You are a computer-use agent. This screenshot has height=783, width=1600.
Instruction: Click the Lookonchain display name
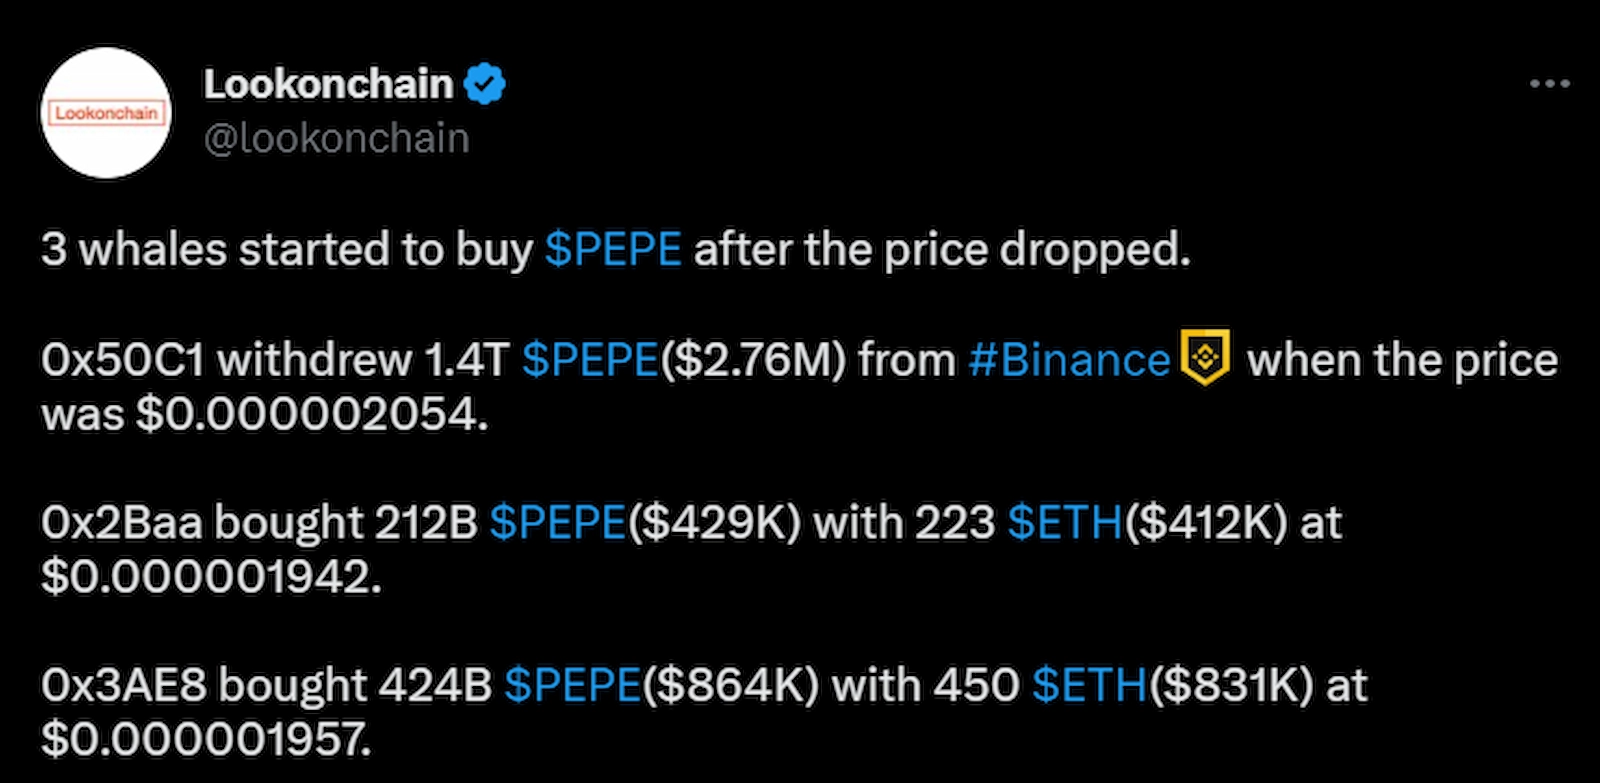coord(328,84)
